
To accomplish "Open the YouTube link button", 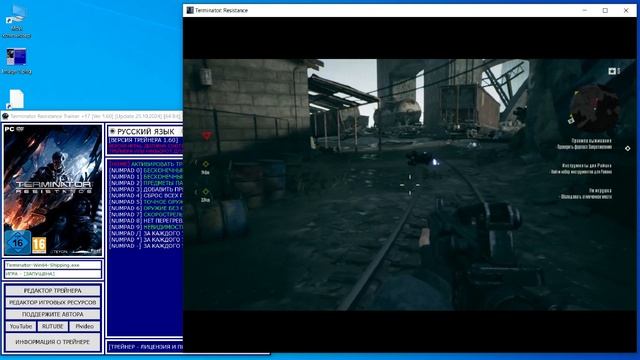I will click(x=21, y=327).
